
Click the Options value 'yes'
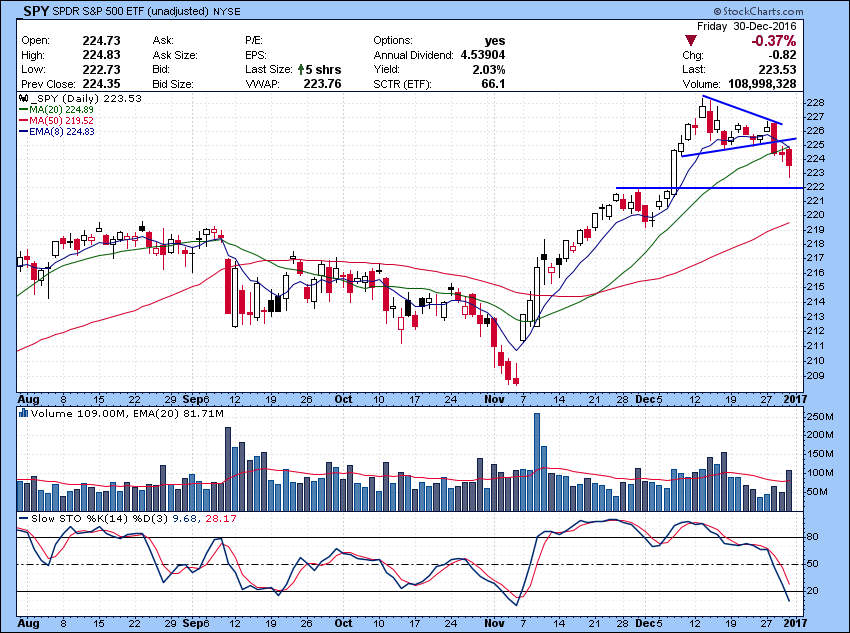[x=495, y=41]
